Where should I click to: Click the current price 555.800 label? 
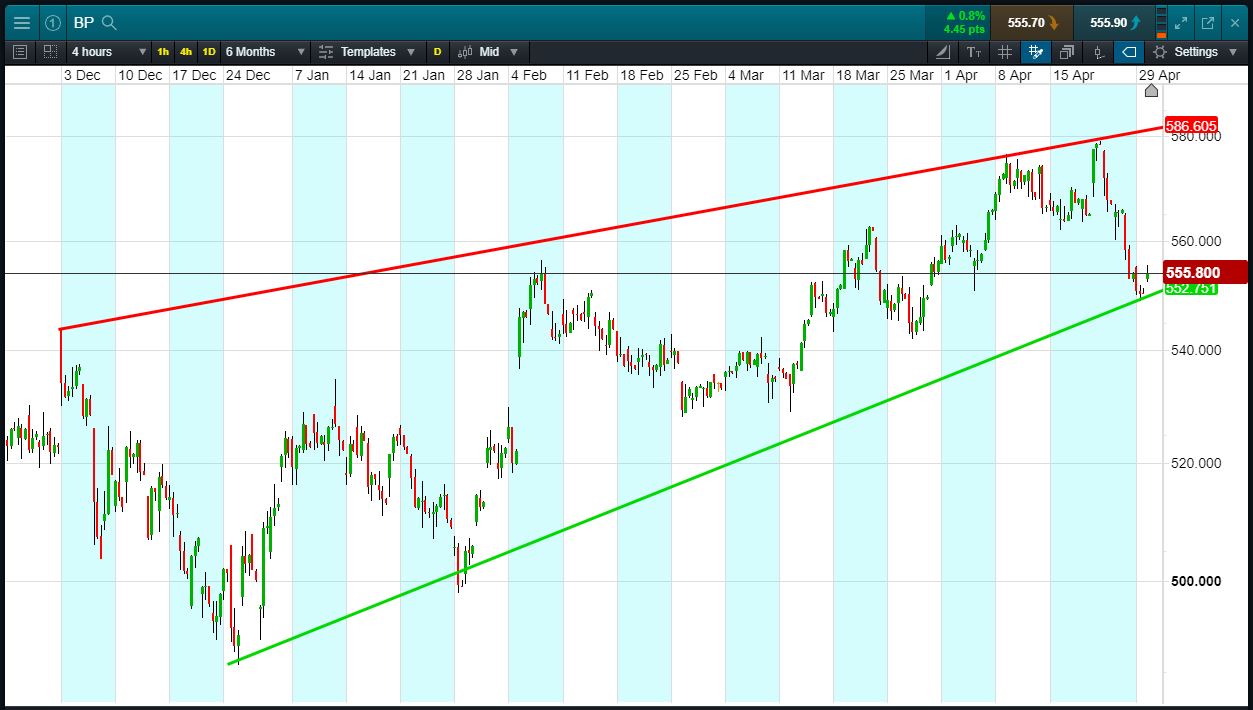pos(1206,272)
